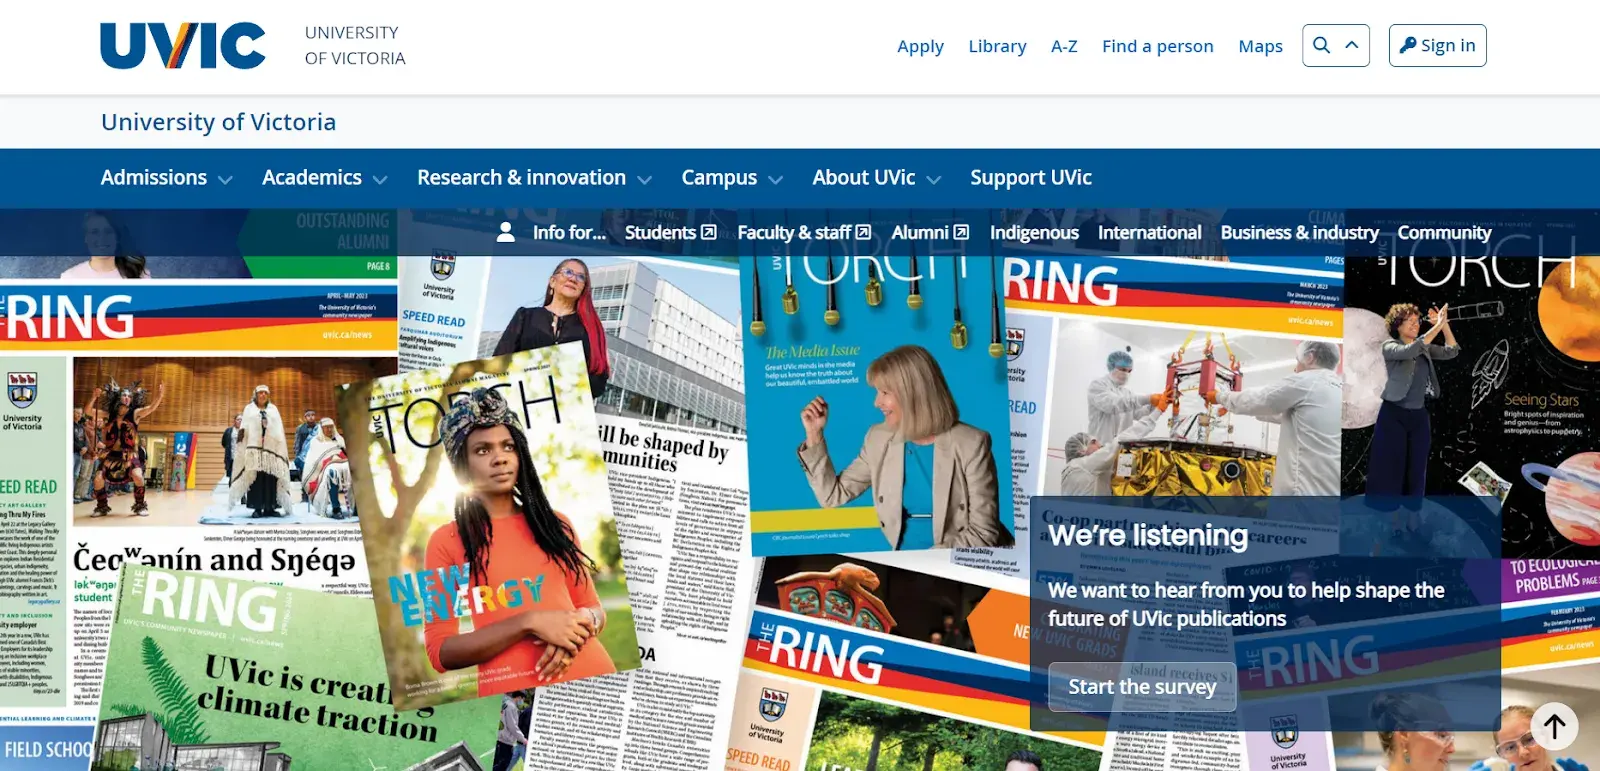This screenshot has width=1600, height=771.
Task: Click the Start the survey button
Action: point(1142,687)
